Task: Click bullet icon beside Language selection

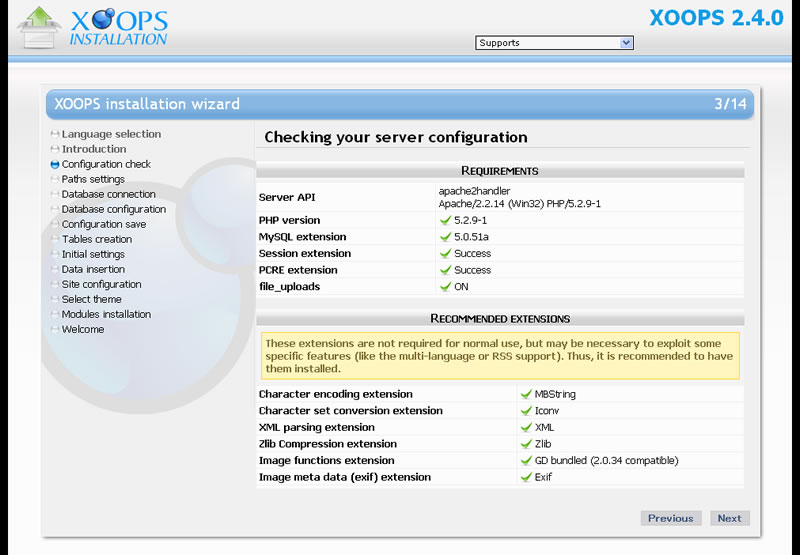Action: 55,134
